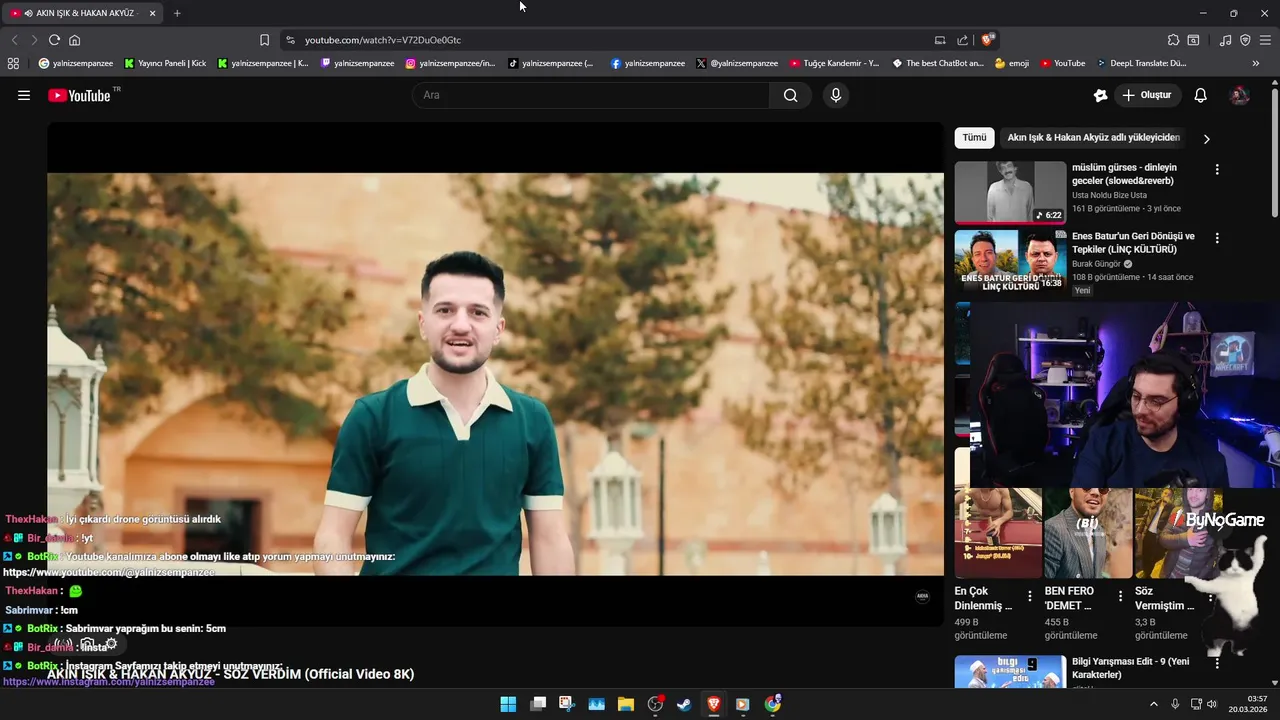
Task: Open the Brave sidebar panel icon
Action: (x=1193, y=40)
